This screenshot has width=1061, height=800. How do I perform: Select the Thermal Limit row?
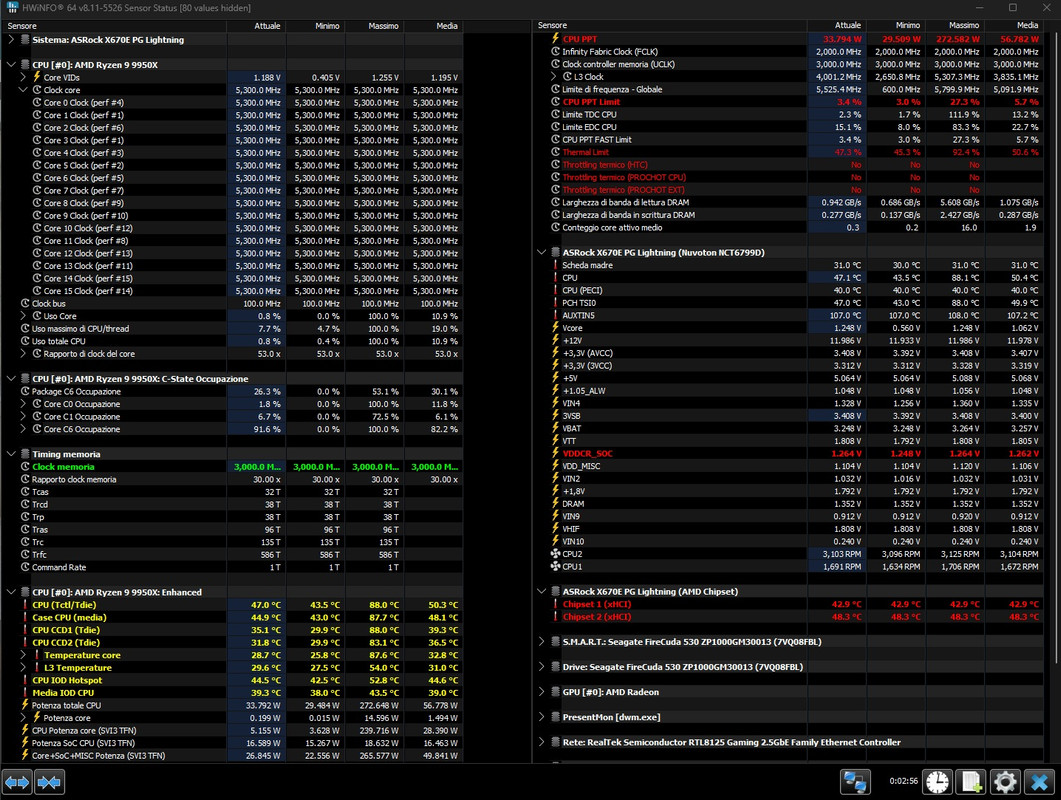click(x=788, y=152)
